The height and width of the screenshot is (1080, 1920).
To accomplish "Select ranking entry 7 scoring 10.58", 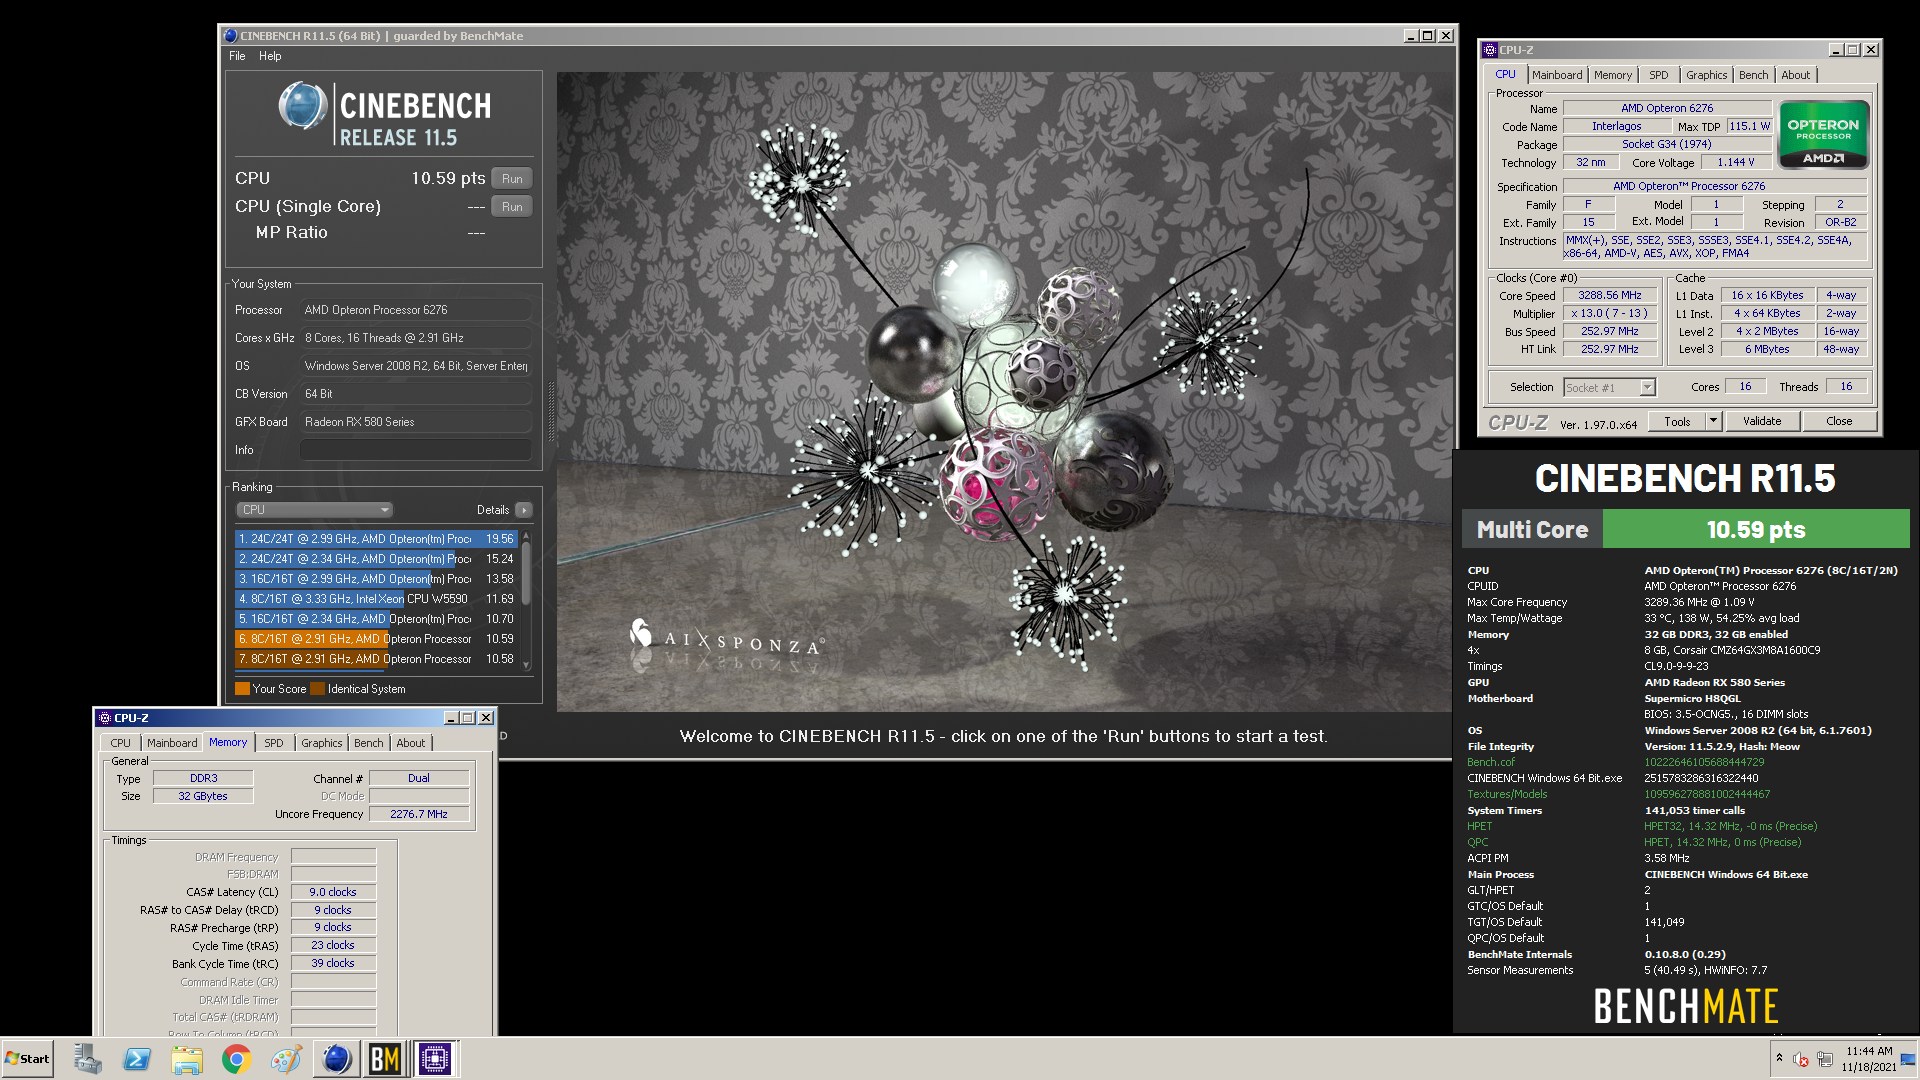I will (x=376, y=659).
